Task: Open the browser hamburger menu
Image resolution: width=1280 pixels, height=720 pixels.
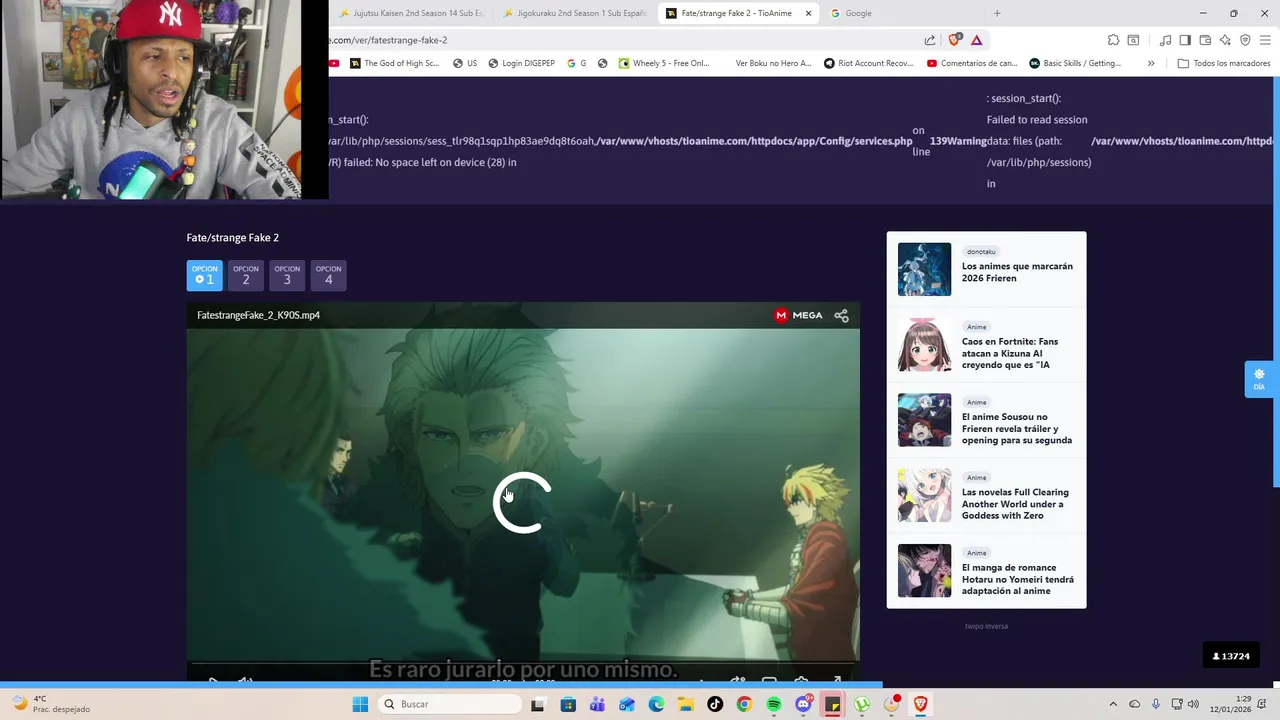Action: point(1265,40)
